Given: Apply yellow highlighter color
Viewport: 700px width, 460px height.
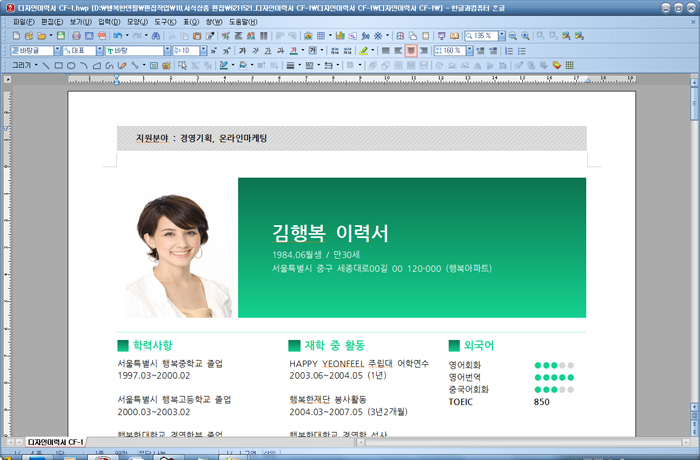Looking at the screenshot, I should point(364,51).
